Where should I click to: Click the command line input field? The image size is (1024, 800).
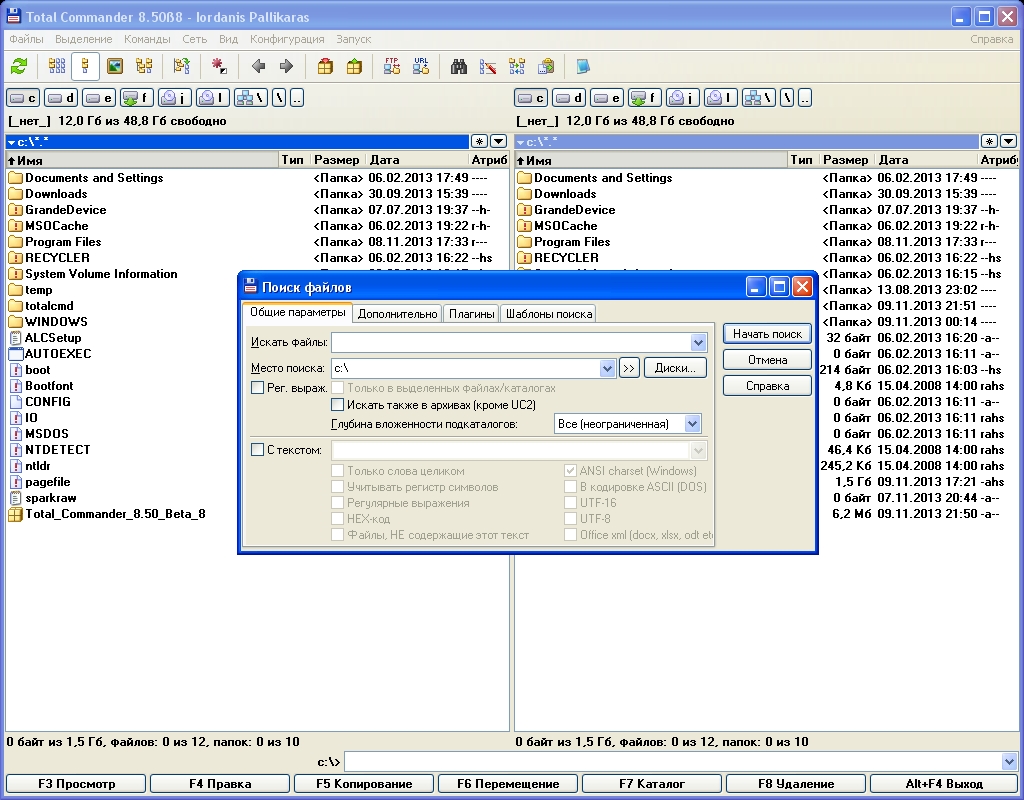[670, 762]
